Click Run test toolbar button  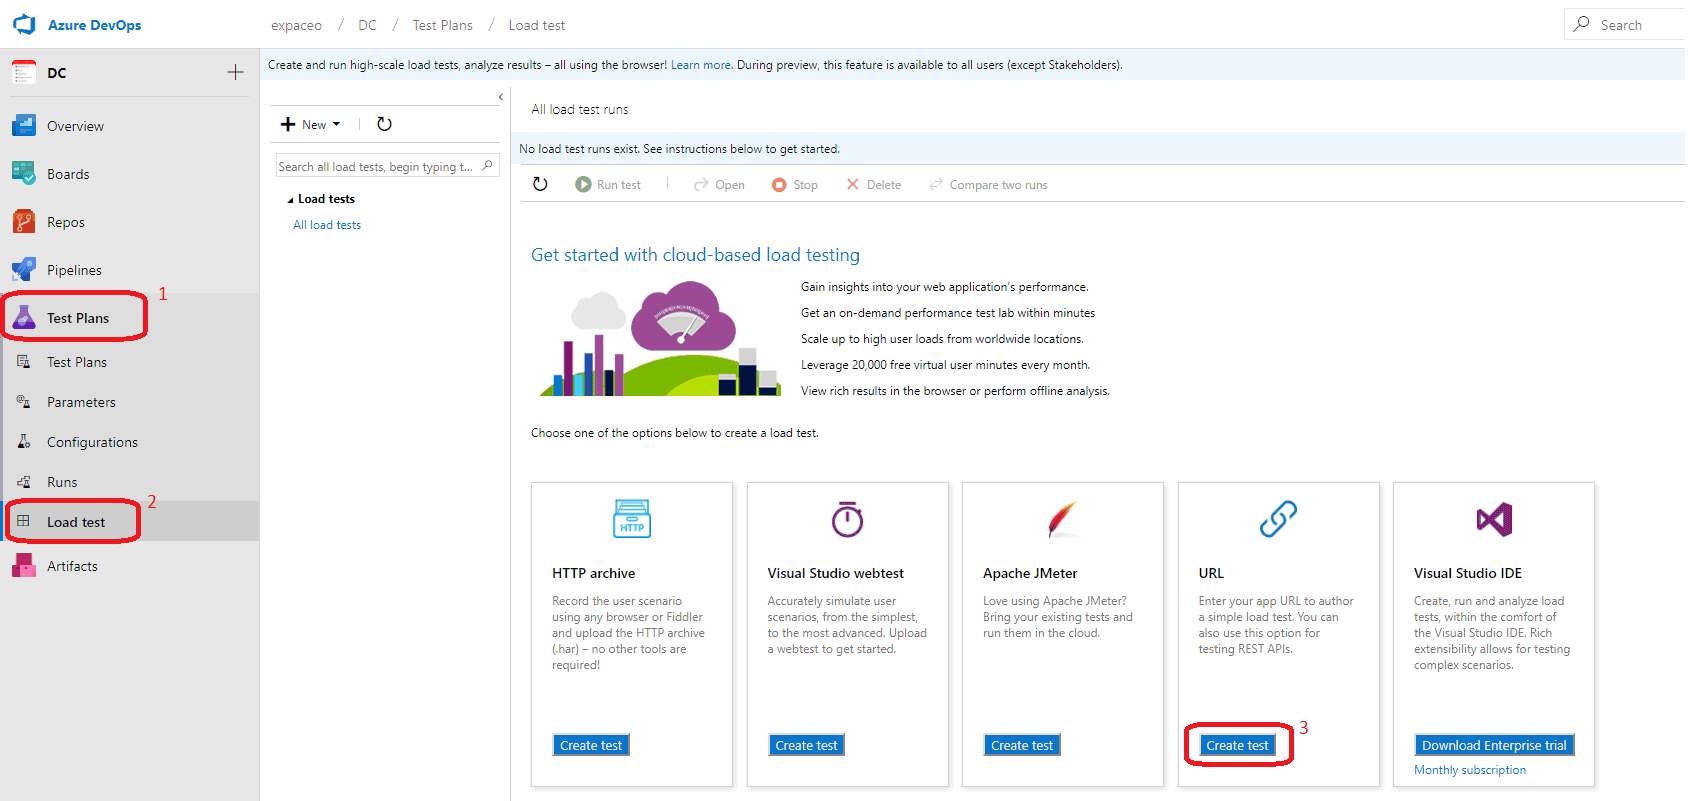[x=608, y=184]
